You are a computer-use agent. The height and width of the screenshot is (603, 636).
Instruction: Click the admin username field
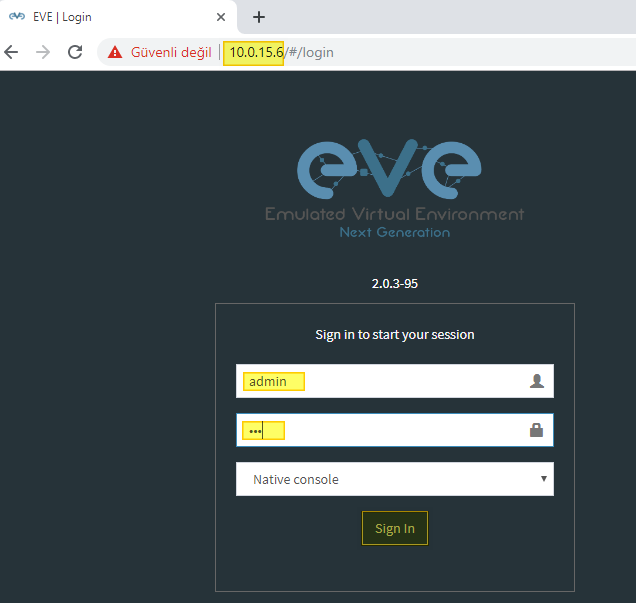[x=395, y=381]
